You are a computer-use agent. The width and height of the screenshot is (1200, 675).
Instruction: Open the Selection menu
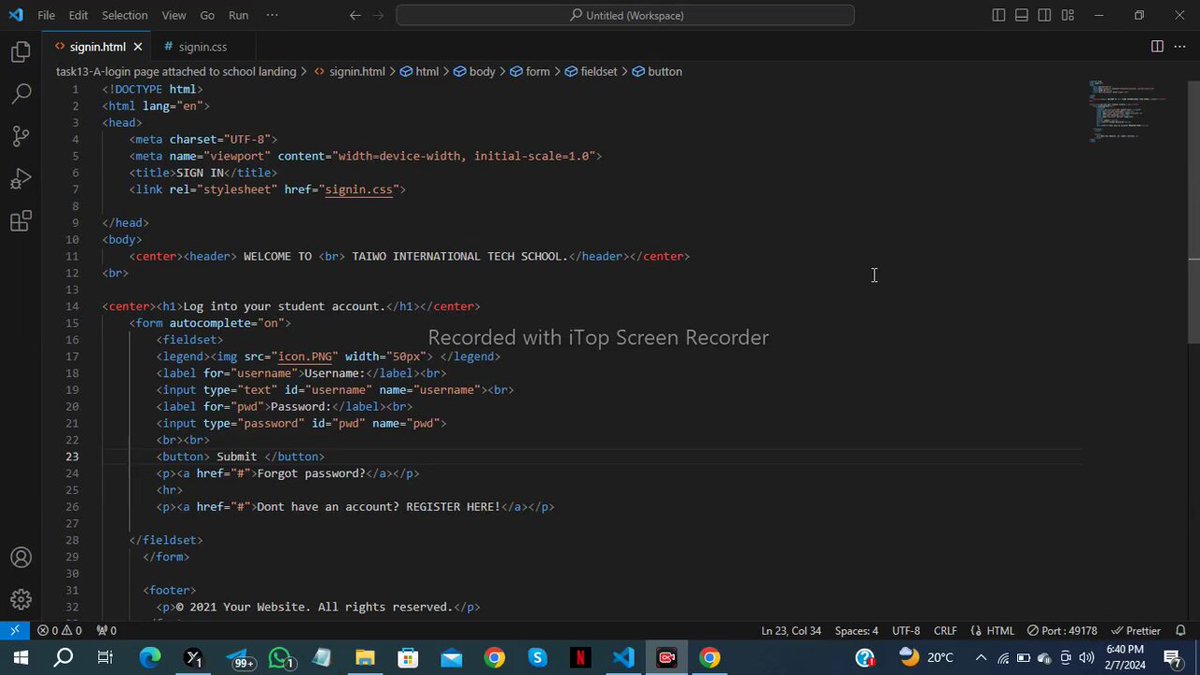pyautogui.click(x=125, y=15)
